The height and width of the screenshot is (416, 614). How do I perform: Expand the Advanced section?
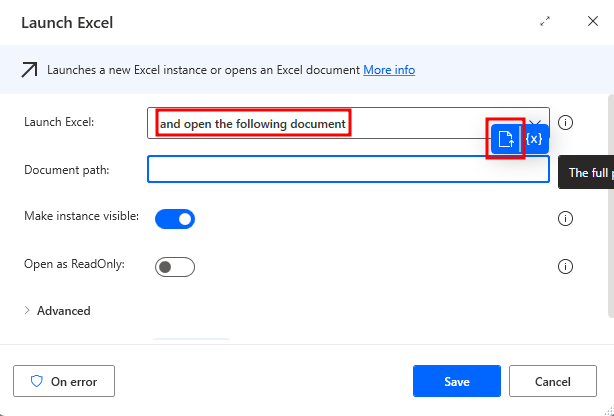click(57, 311)
